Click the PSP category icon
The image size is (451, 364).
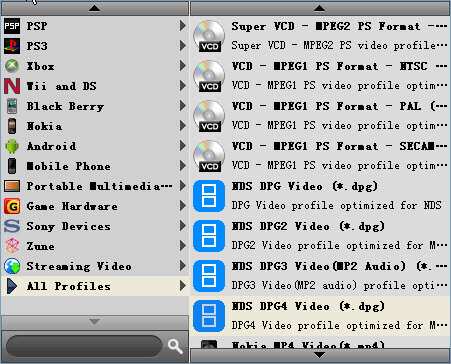tap(12, 26)
